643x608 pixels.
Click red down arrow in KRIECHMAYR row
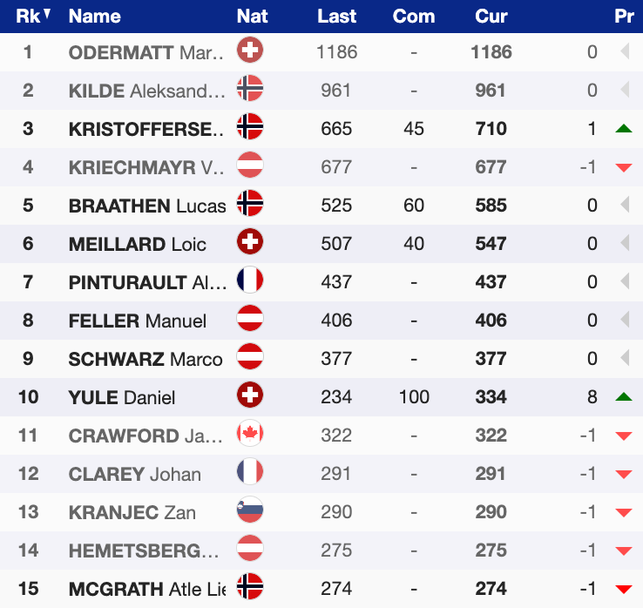[x=624, y=168]
